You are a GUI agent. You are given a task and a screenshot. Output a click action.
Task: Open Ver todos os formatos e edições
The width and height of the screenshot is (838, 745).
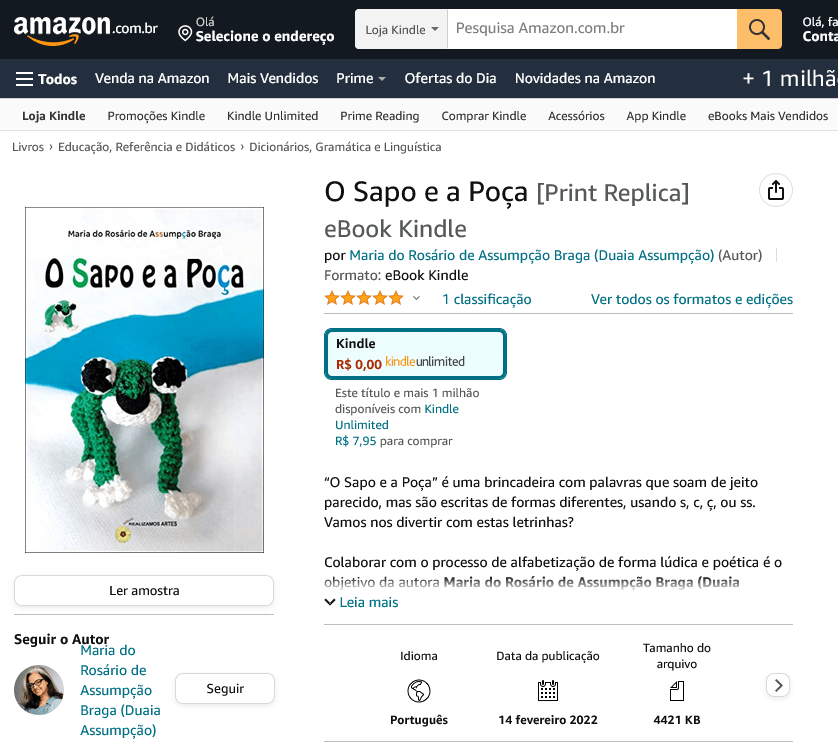click(x=691, y=299)
